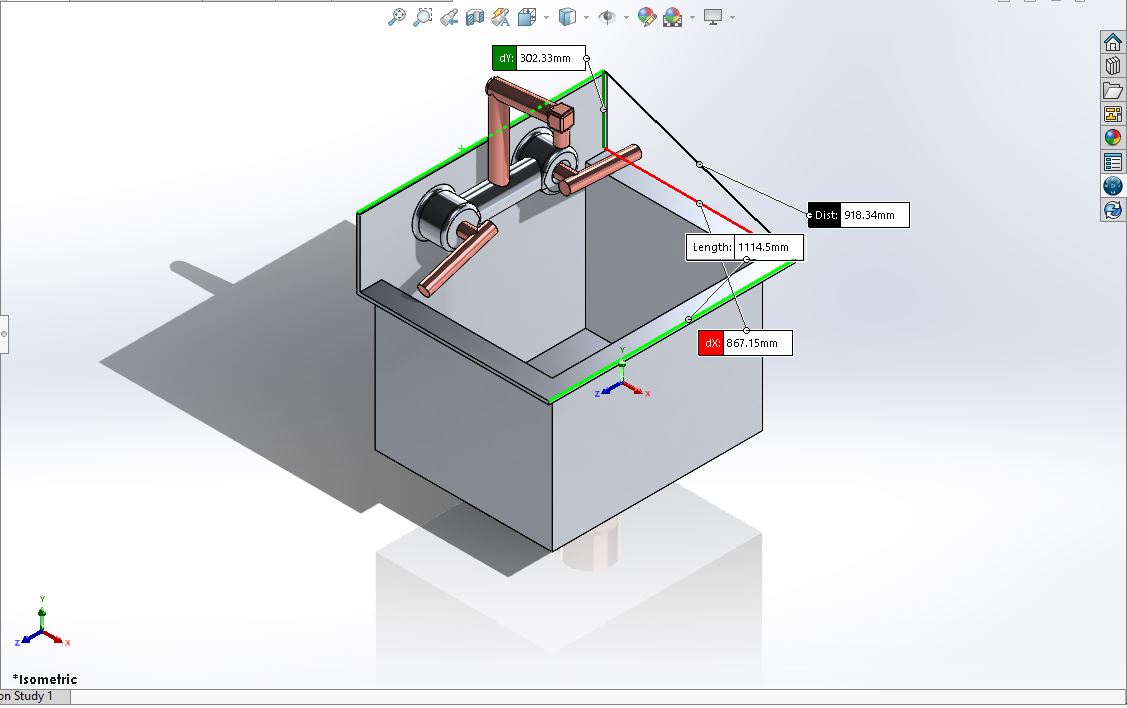
Task: Toggle Hide/Show Items eye icon
Action: (607, 17)
